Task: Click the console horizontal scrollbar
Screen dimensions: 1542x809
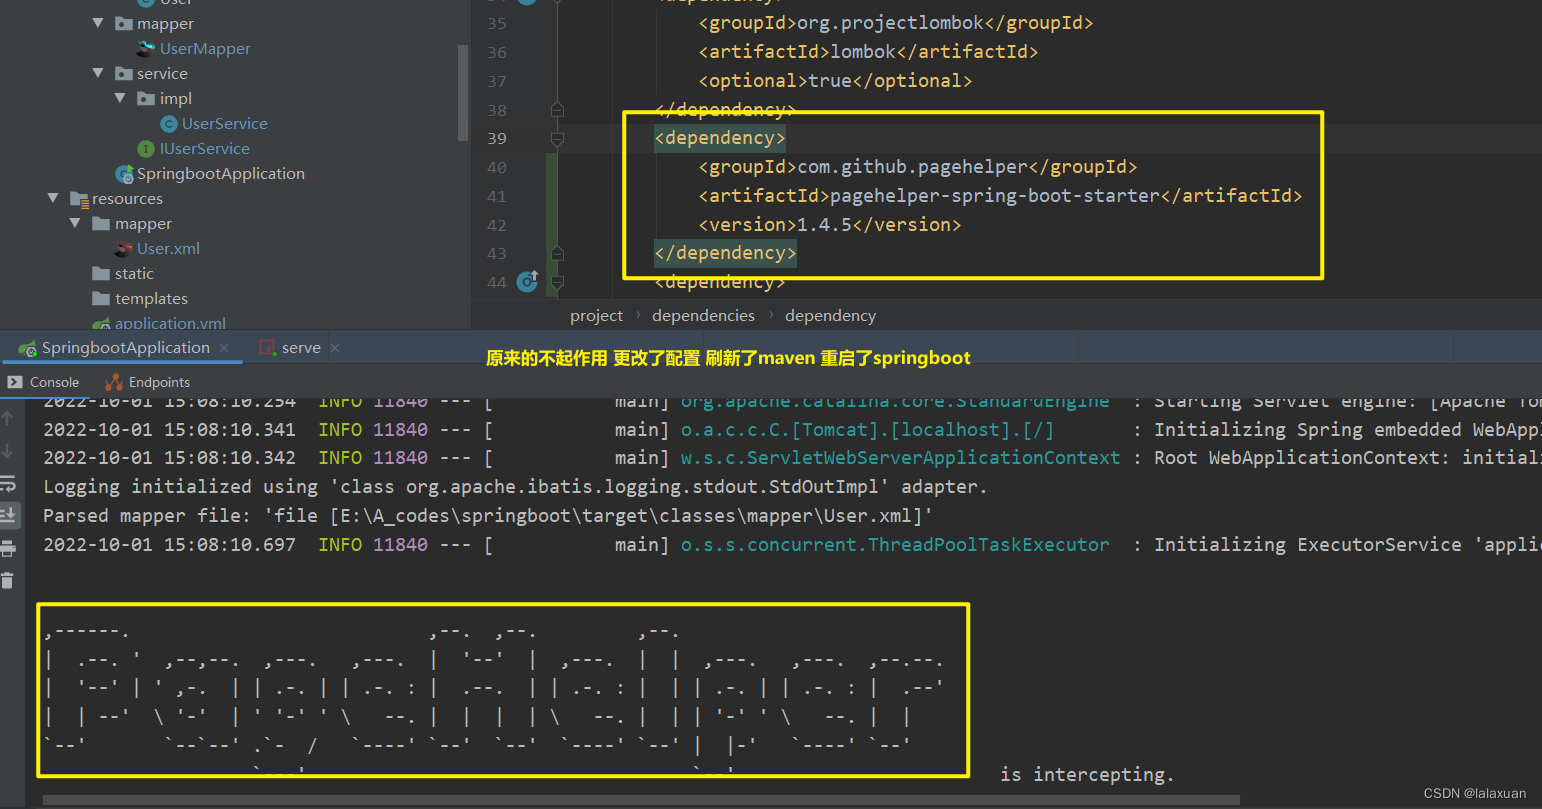Action: 641,800
